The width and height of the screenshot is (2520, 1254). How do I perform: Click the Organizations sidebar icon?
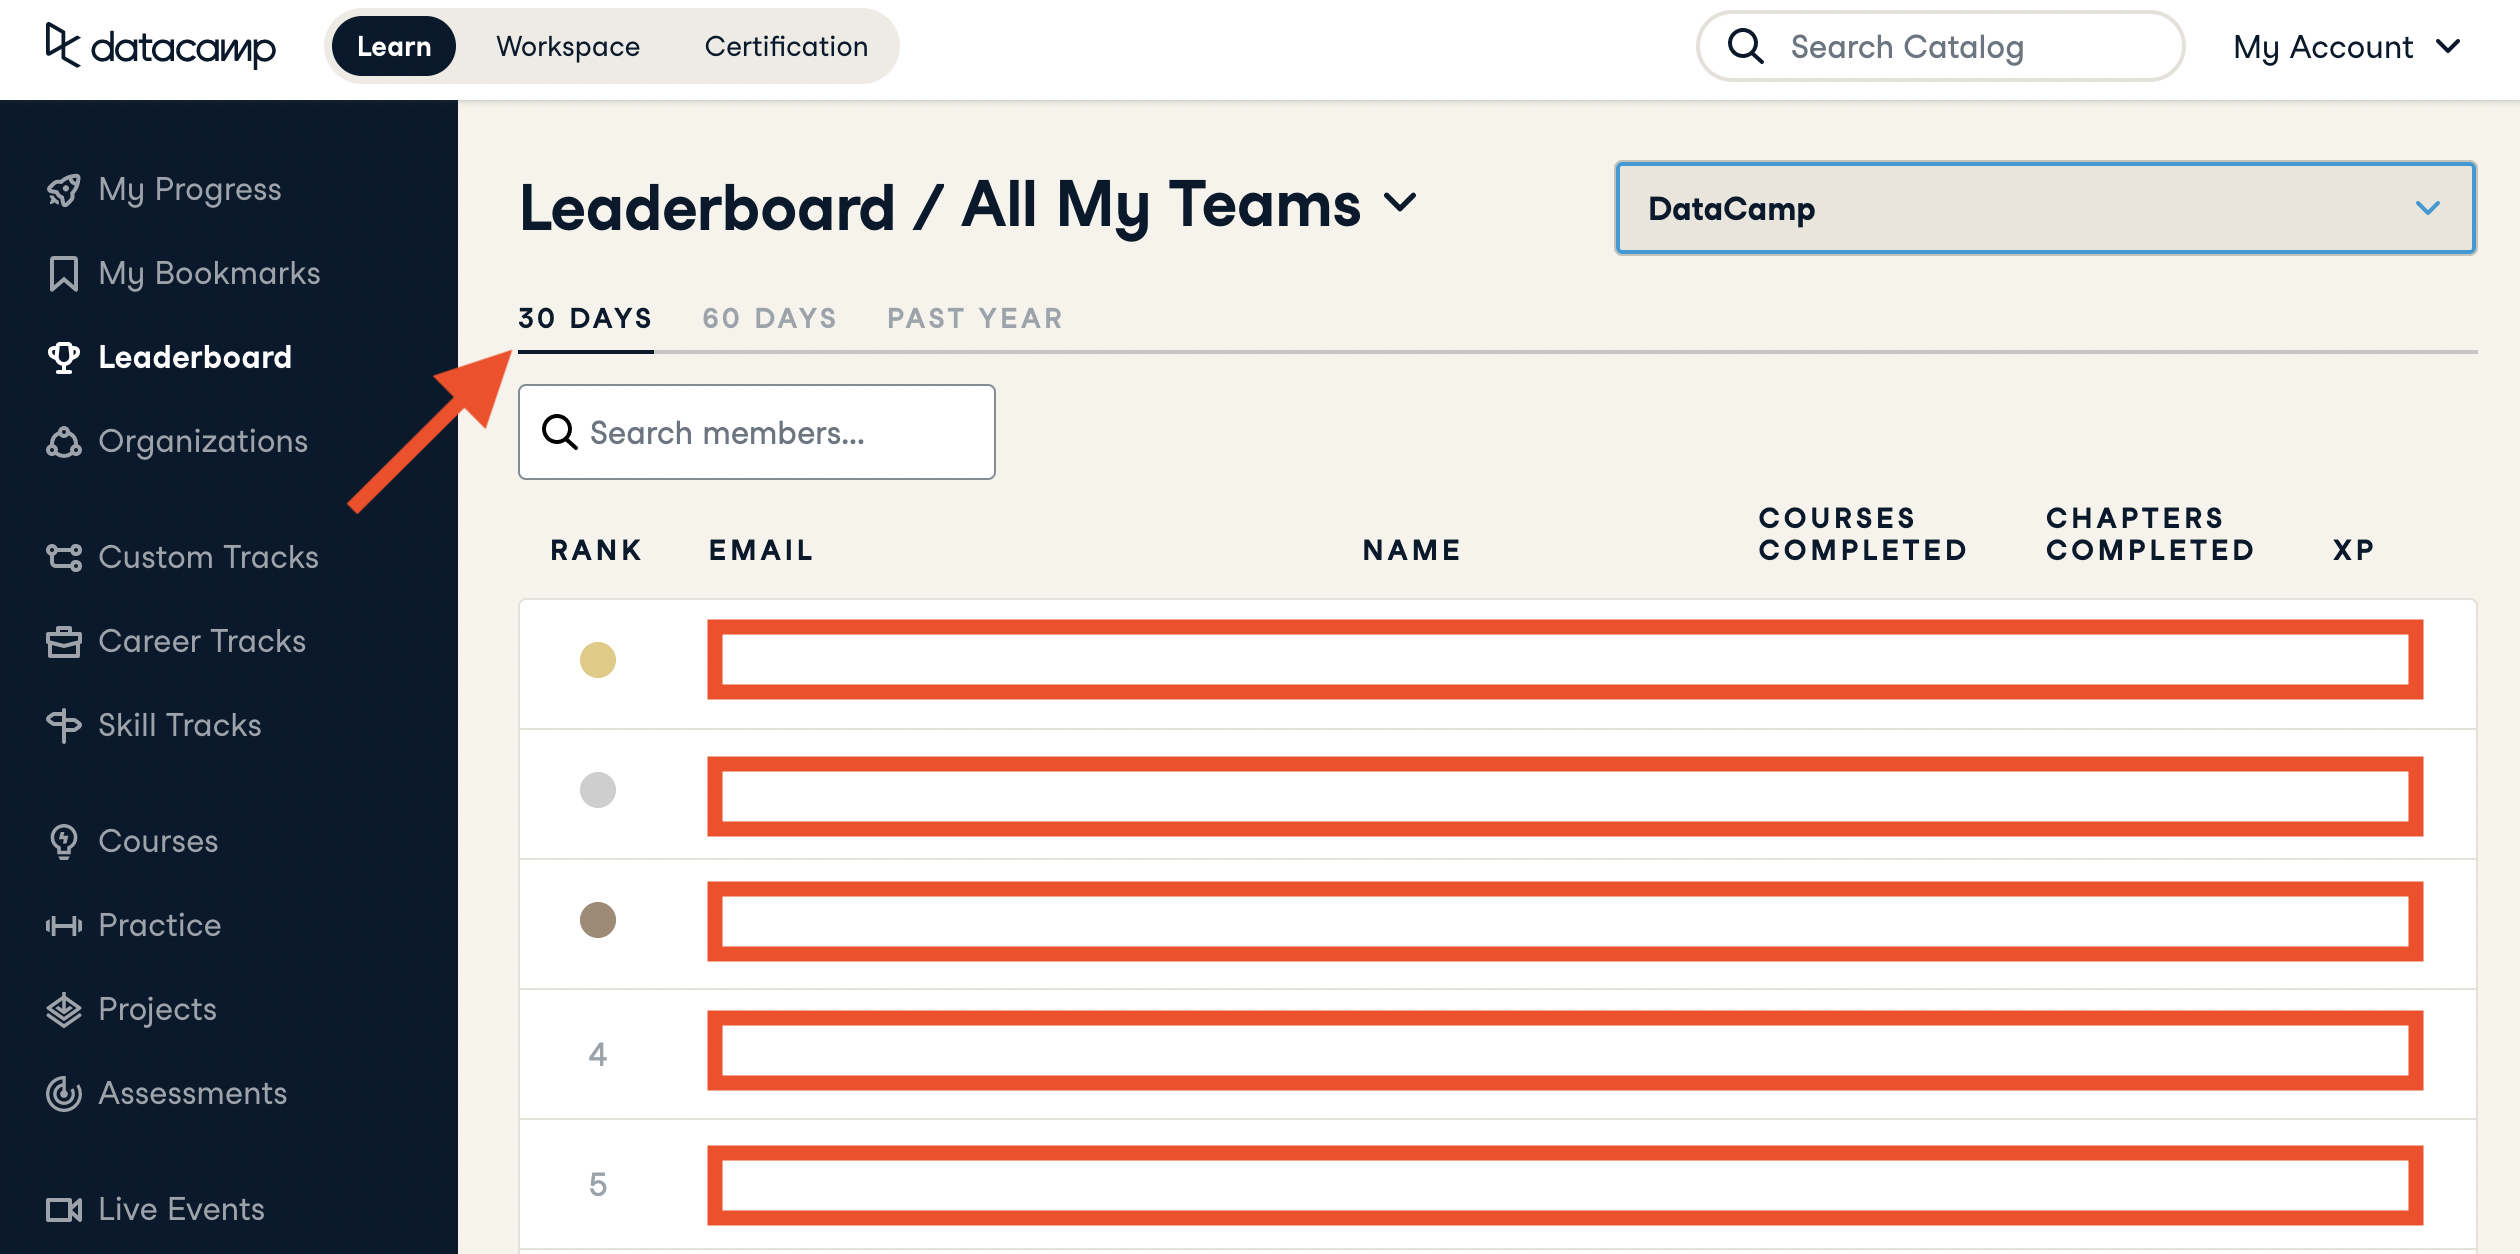[x=64, y=442]
